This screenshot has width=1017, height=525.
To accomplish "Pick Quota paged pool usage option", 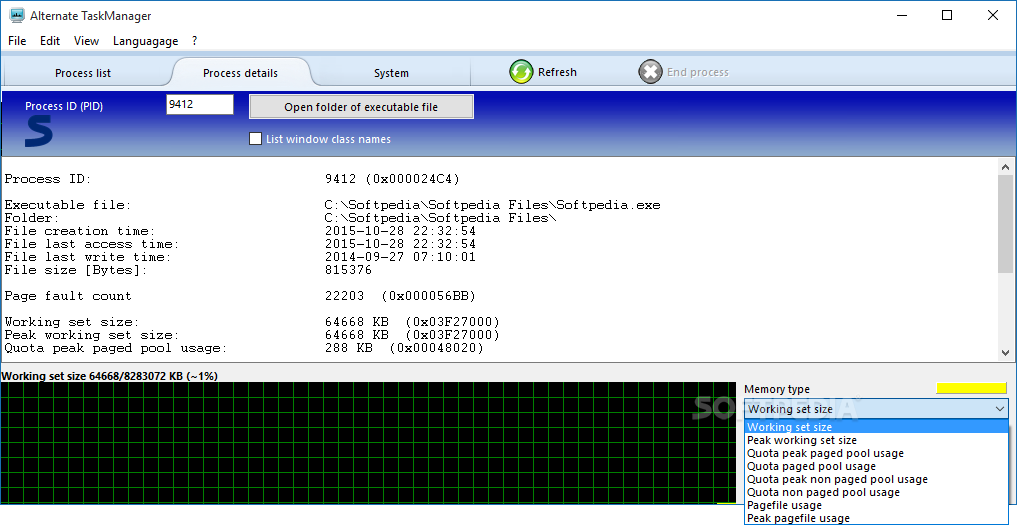I will pos(876,466).
